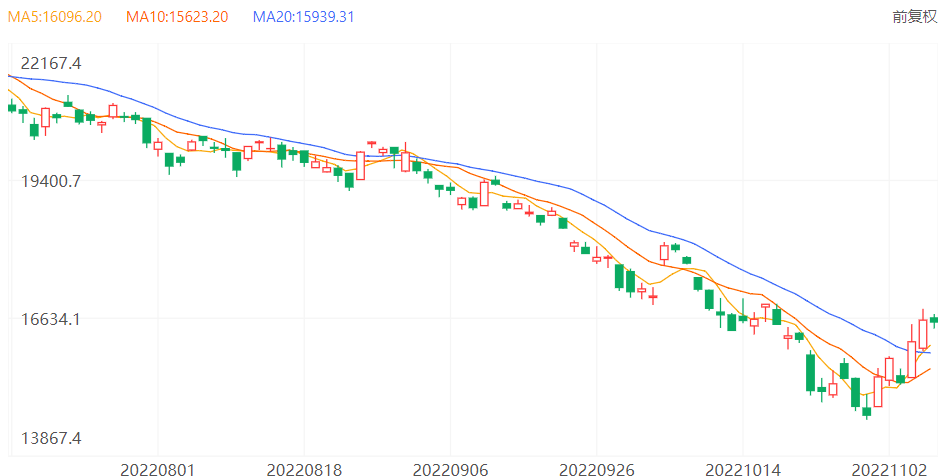
Task: Open the 前复权 price adjustment option
Action: (x=914, y=17)
